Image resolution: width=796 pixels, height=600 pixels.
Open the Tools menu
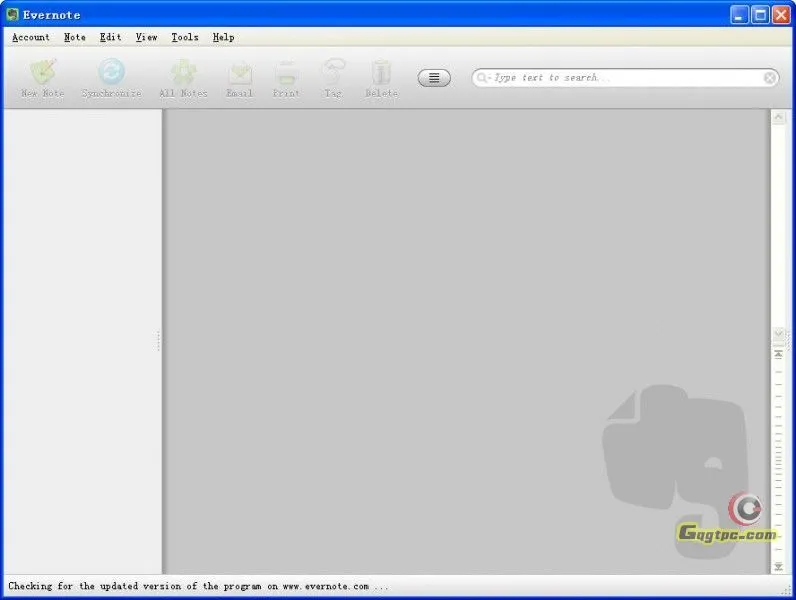click(185, 37)
